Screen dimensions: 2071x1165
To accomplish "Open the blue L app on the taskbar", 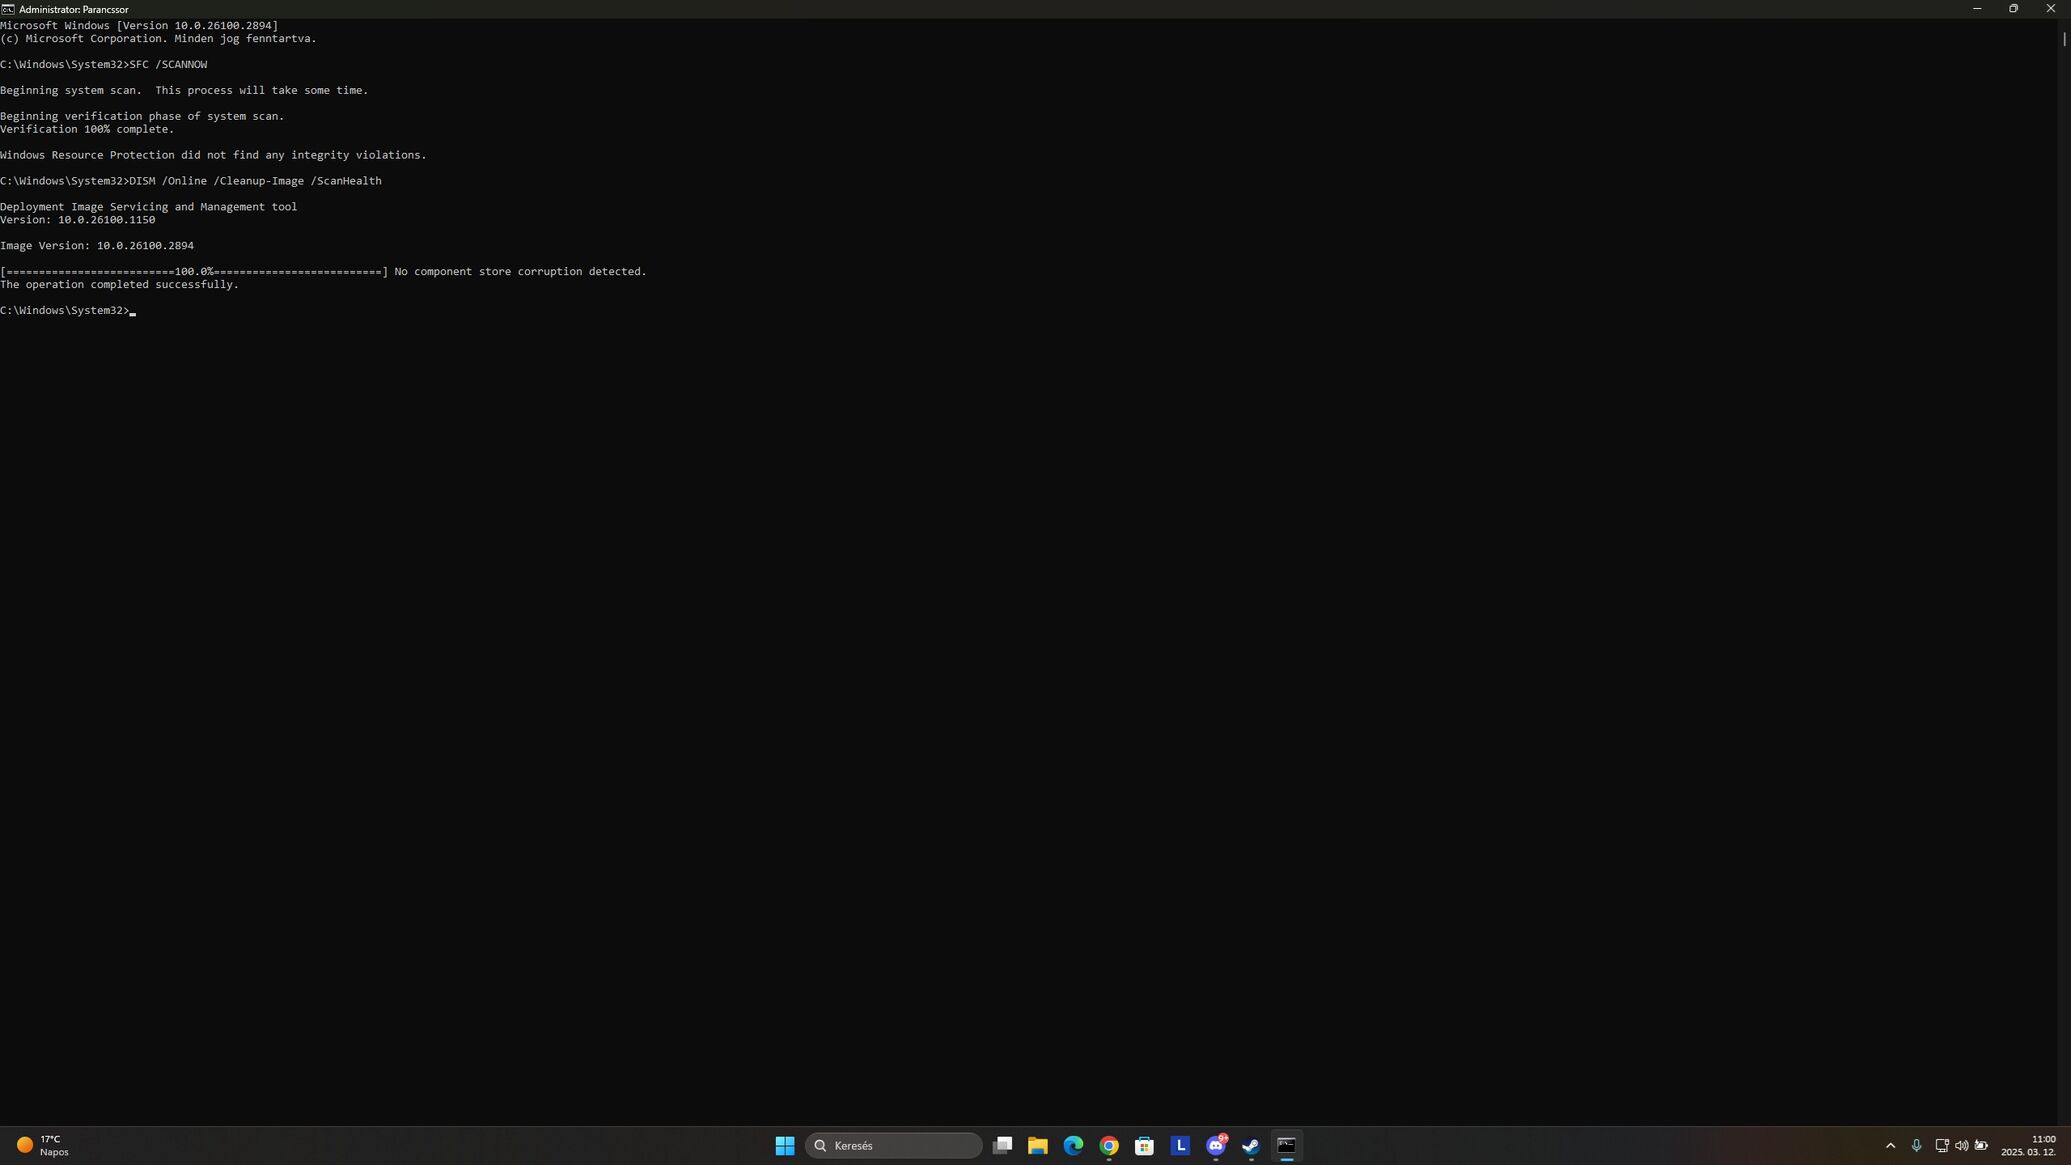I will pyautogui.click(x=1180, y=1145).
